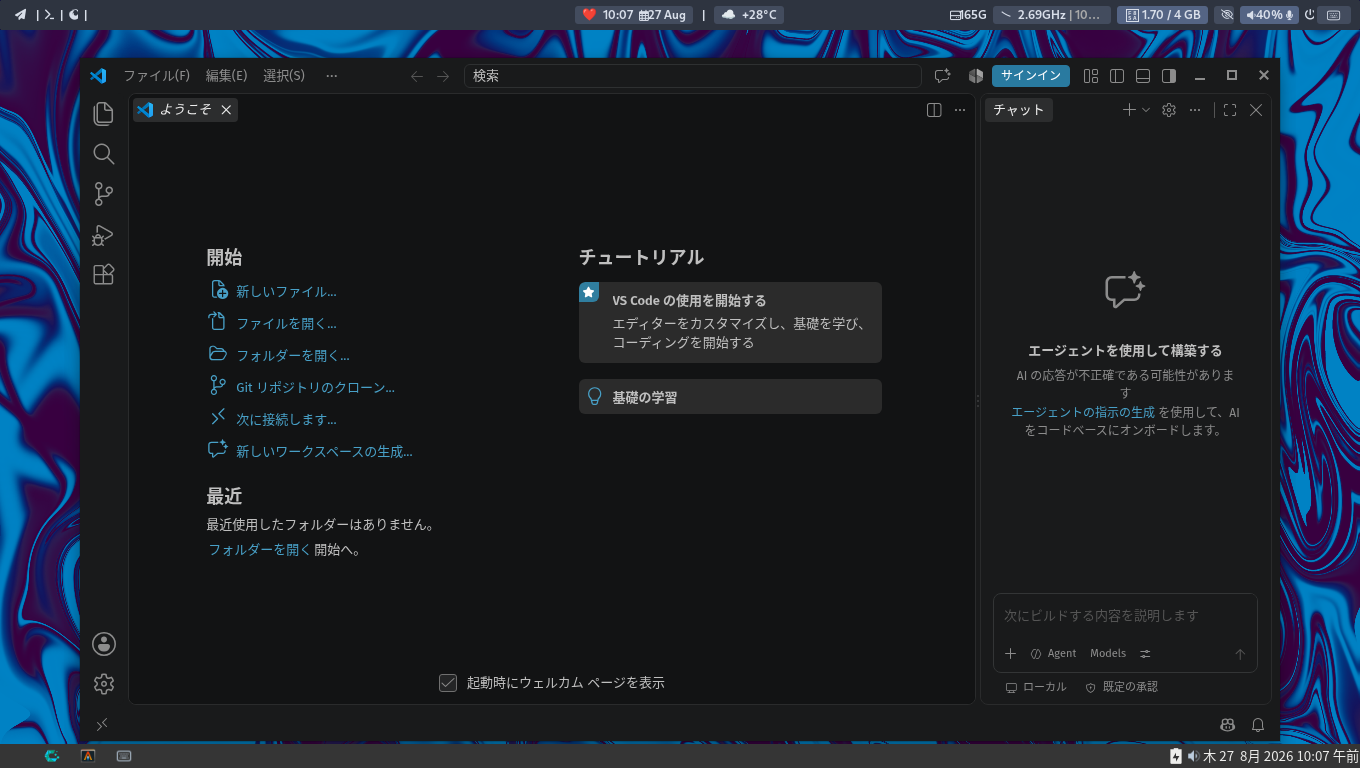Send the chat message with arrow button
The height and width of the screenshot is (768, 1360).
pos(1240,654)
